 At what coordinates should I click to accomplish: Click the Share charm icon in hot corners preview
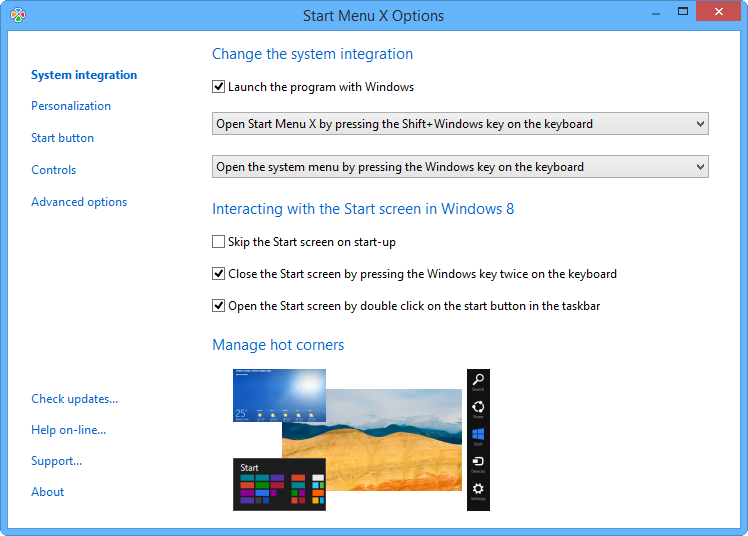point(478,407)
